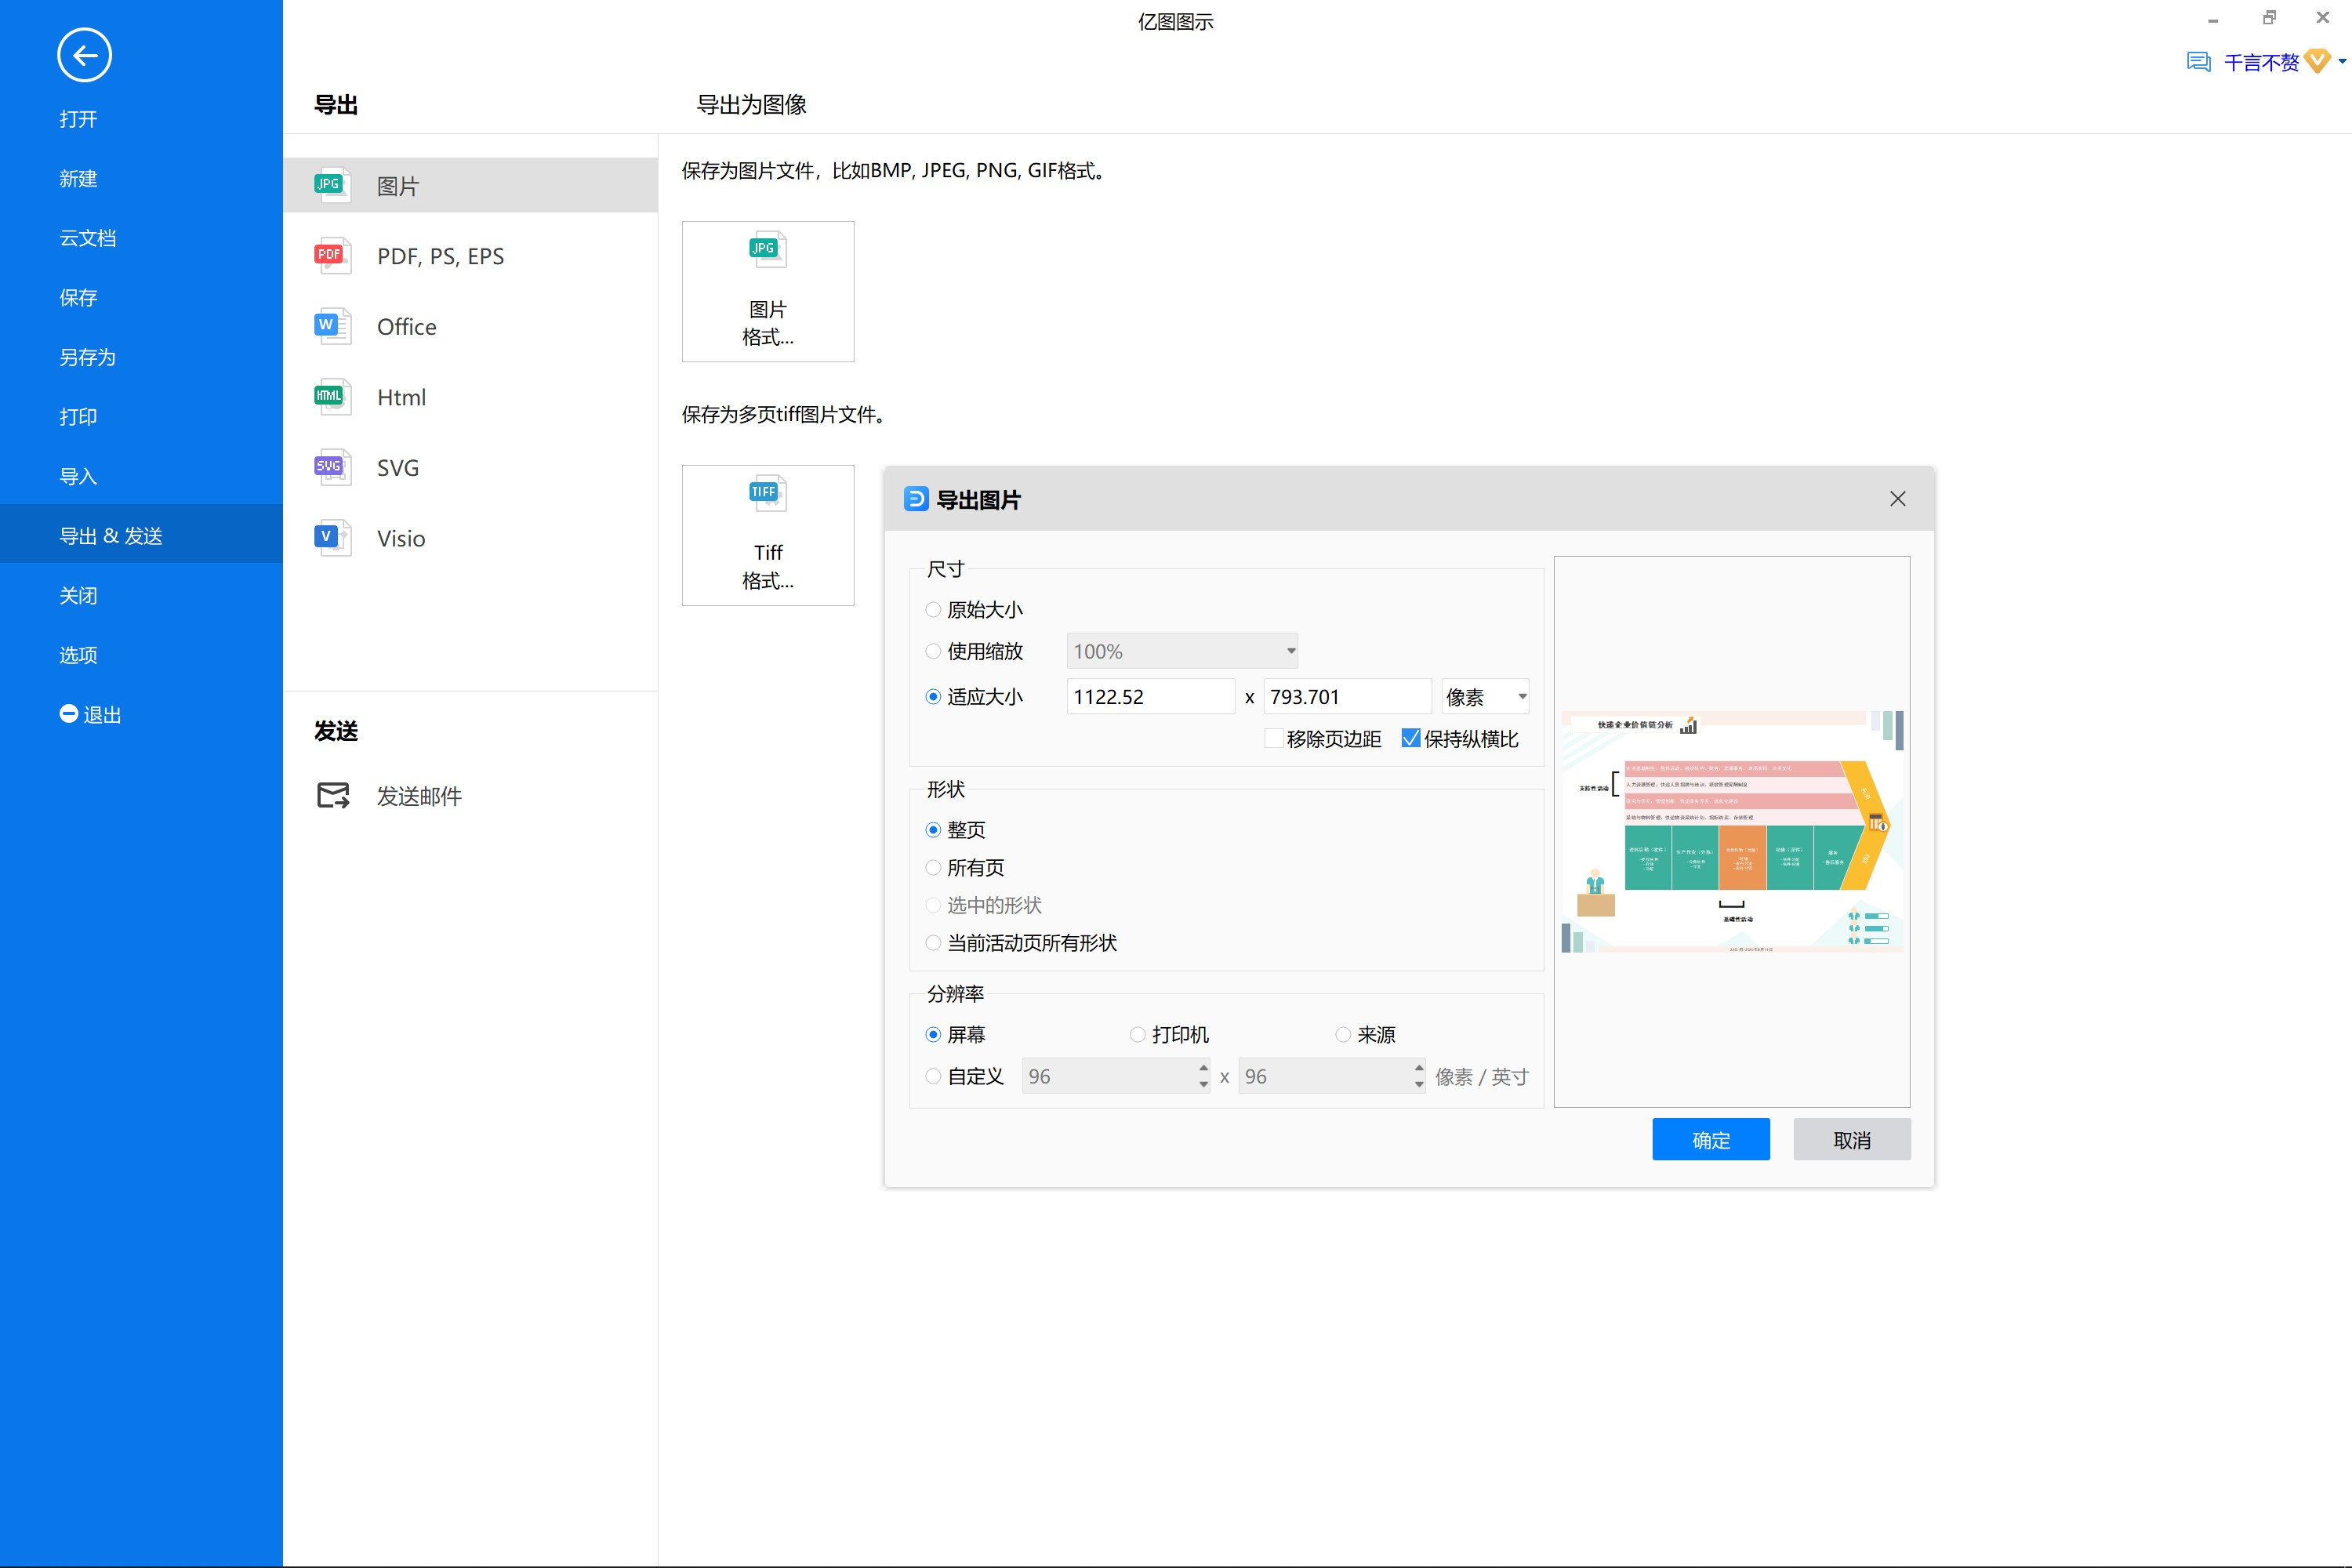Enable the 移除页边距 checkbox

coord(1274,738)
